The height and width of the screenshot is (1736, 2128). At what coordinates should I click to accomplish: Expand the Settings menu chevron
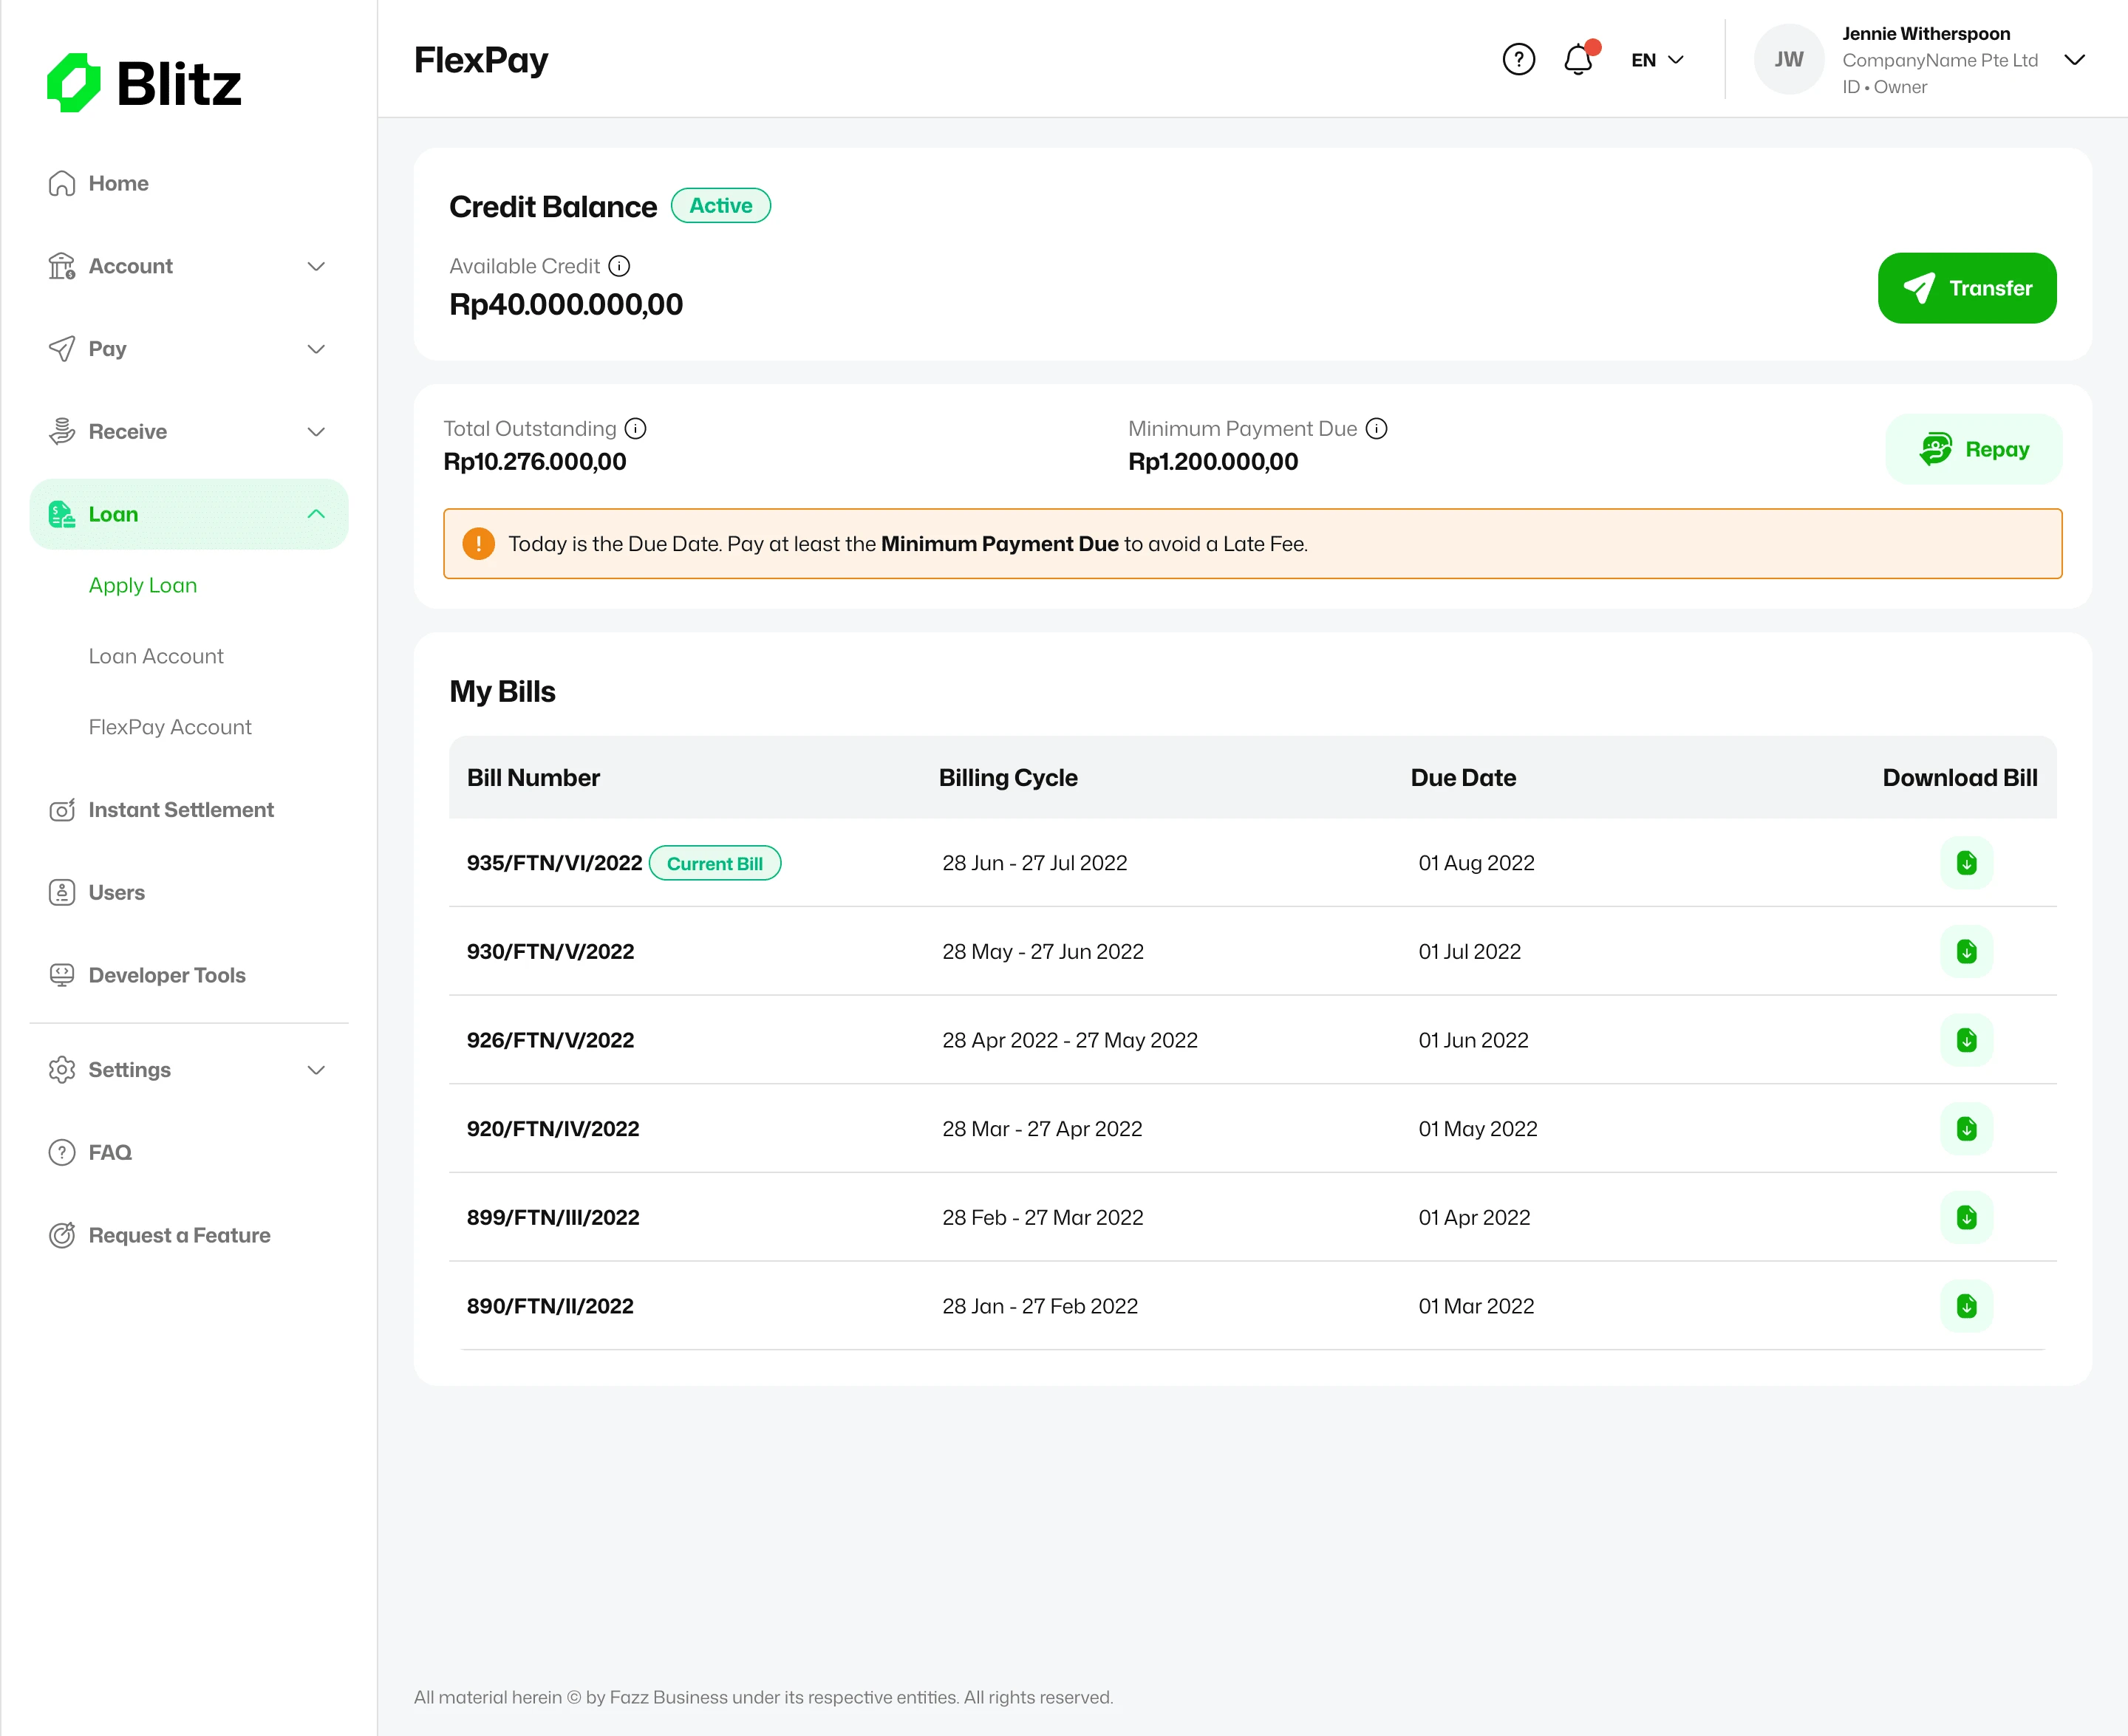point(316,1070)
